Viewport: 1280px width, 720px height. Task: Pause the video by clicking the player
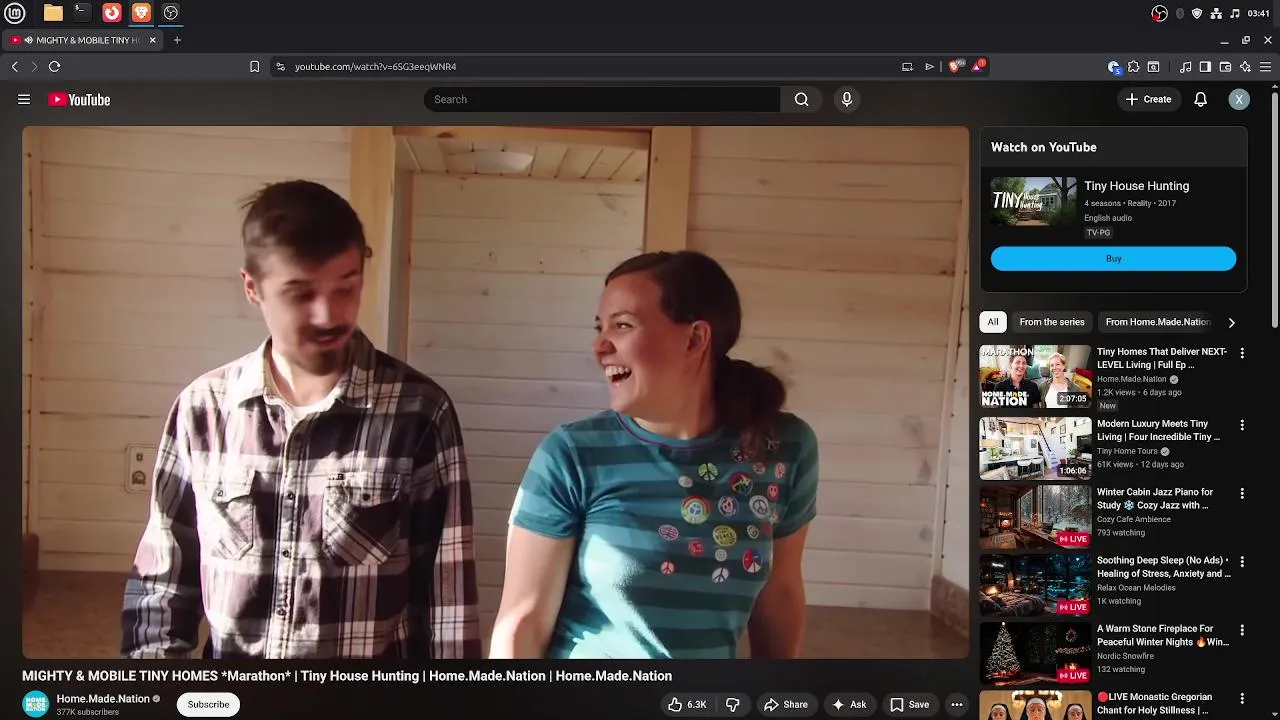495,392
